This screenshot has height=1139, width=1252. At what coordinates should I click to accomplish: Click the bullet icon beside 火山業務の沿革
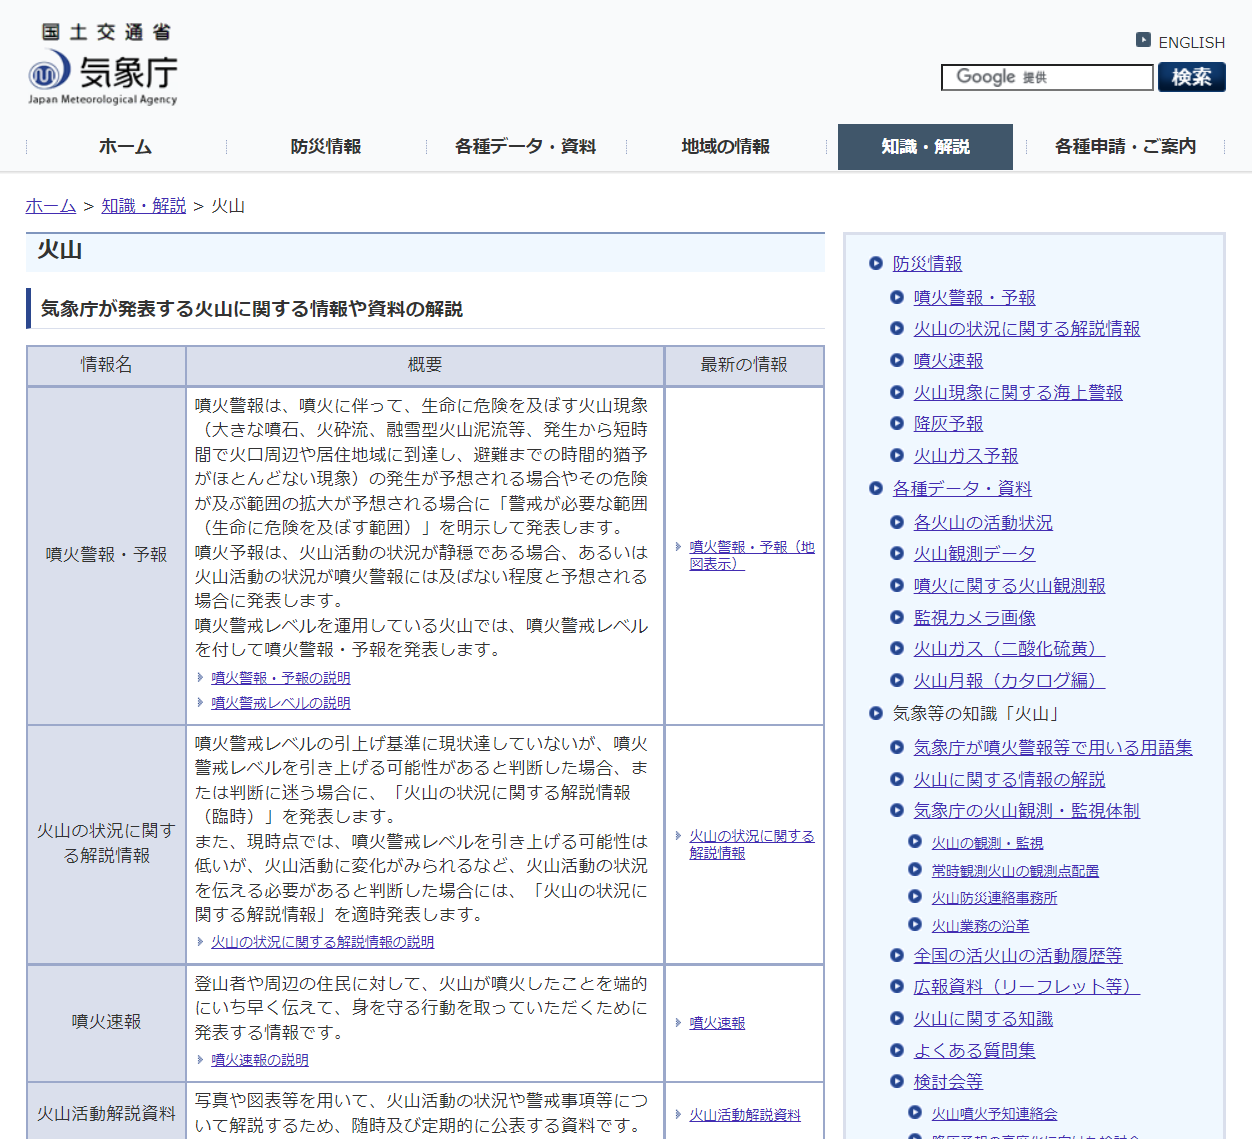pos(915,926)
